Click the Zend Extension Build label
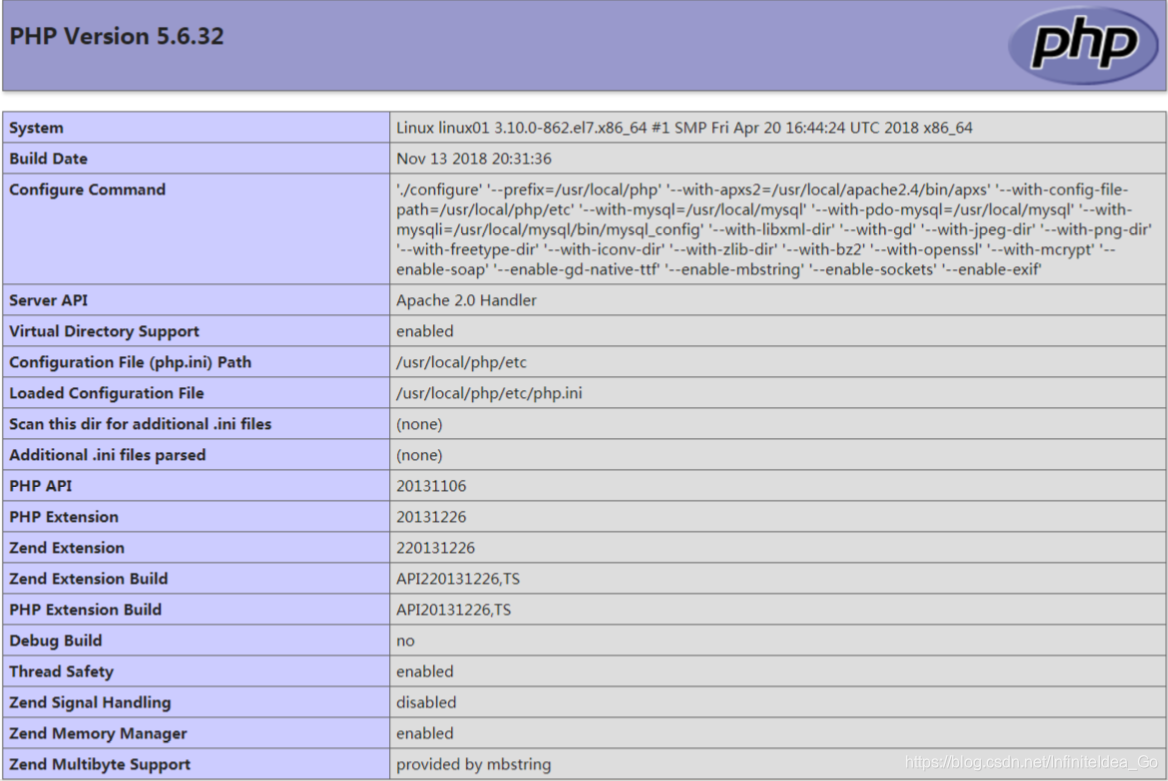This screenshot has height=781, width=1168. [89, 579]
